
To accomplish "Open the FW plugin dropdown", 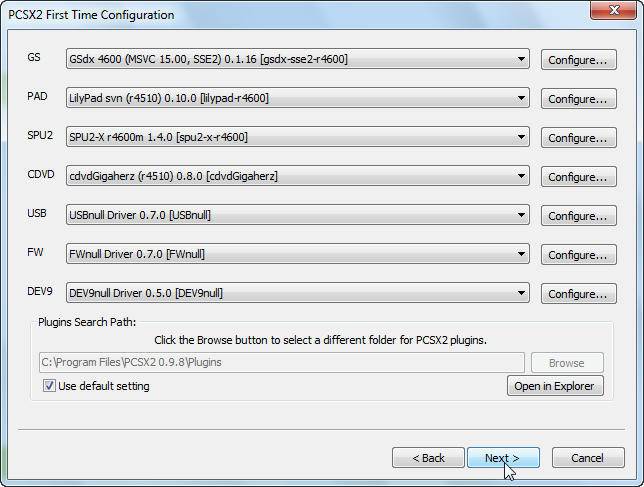I will (x=298, y=254).
